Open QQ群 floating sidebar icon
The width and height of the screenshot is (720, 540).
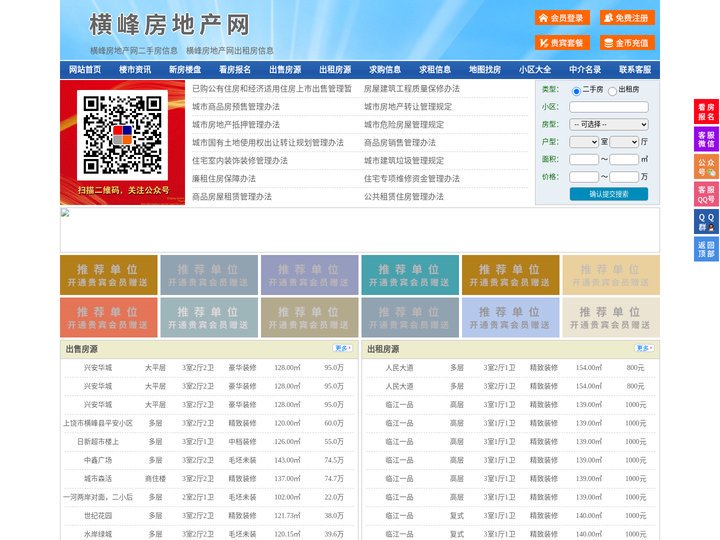pyautogui.click(x=706, y=222)
